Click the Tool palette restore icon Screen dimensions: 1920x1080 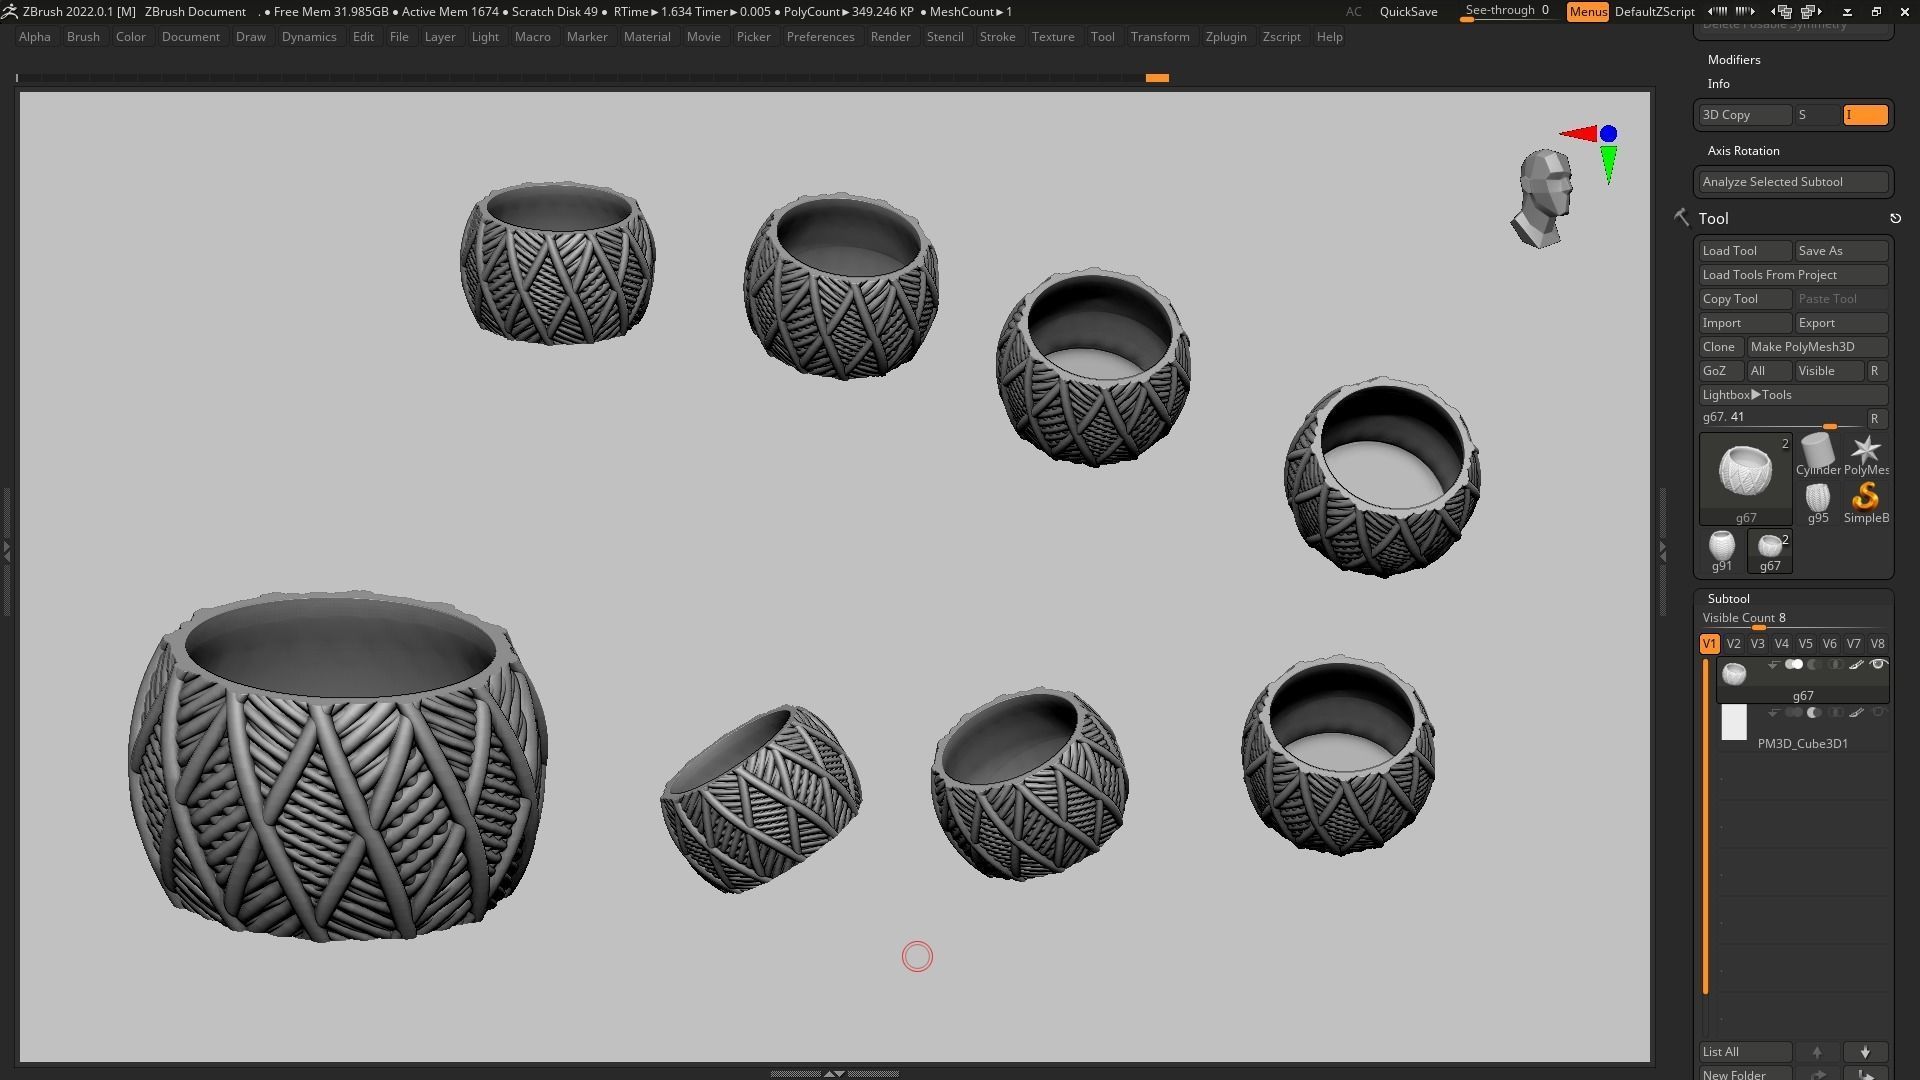coord(1895,218)
